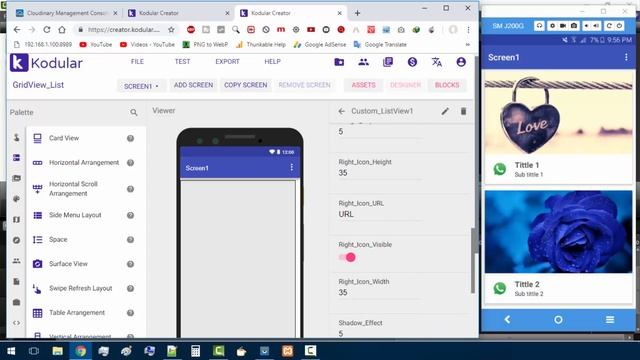Image resolution: width=640 pixels, height=360 pixels.
Task: Open a new Chrome tab
Action: click(357, 13)
